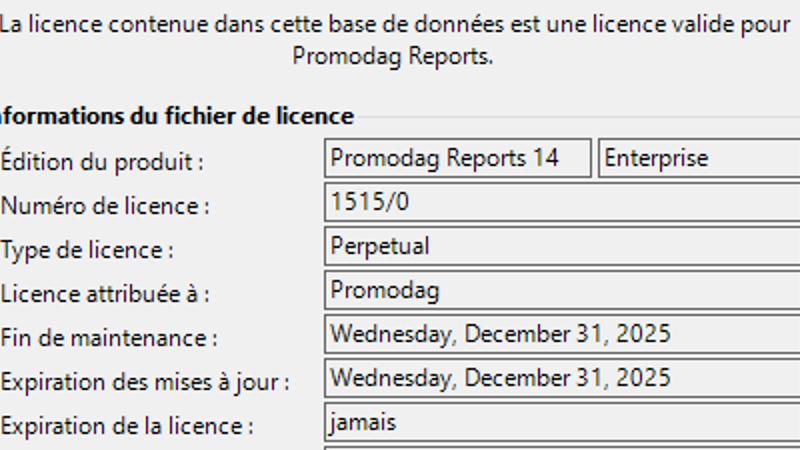Click the partly visible field below 'jamais'
The image size is (800, 450).
pos(562,446)
